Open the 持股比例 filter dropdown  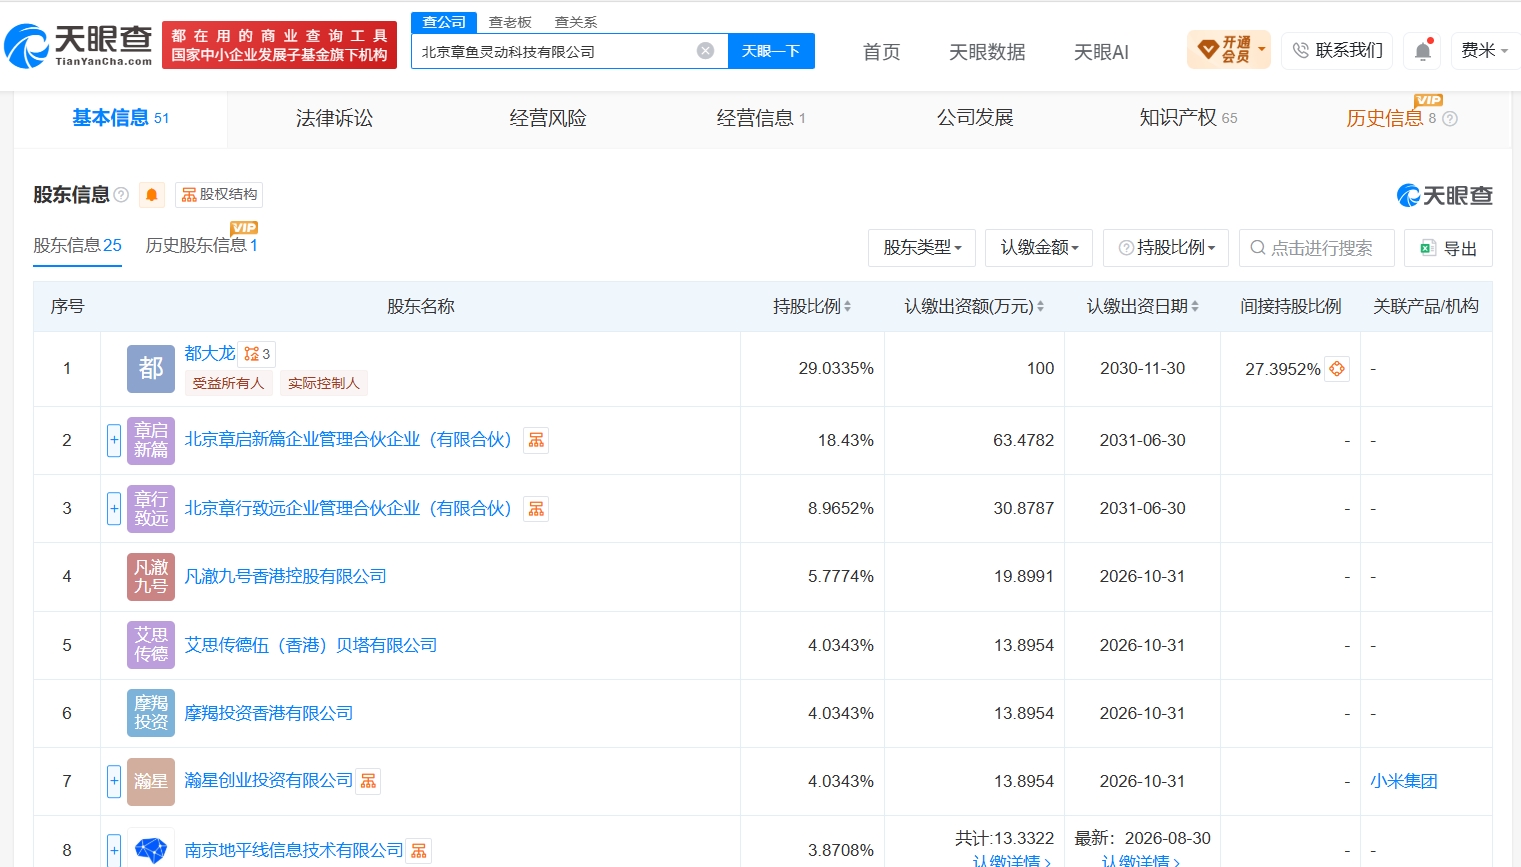pyautogui.click(x=1166, y=248)
